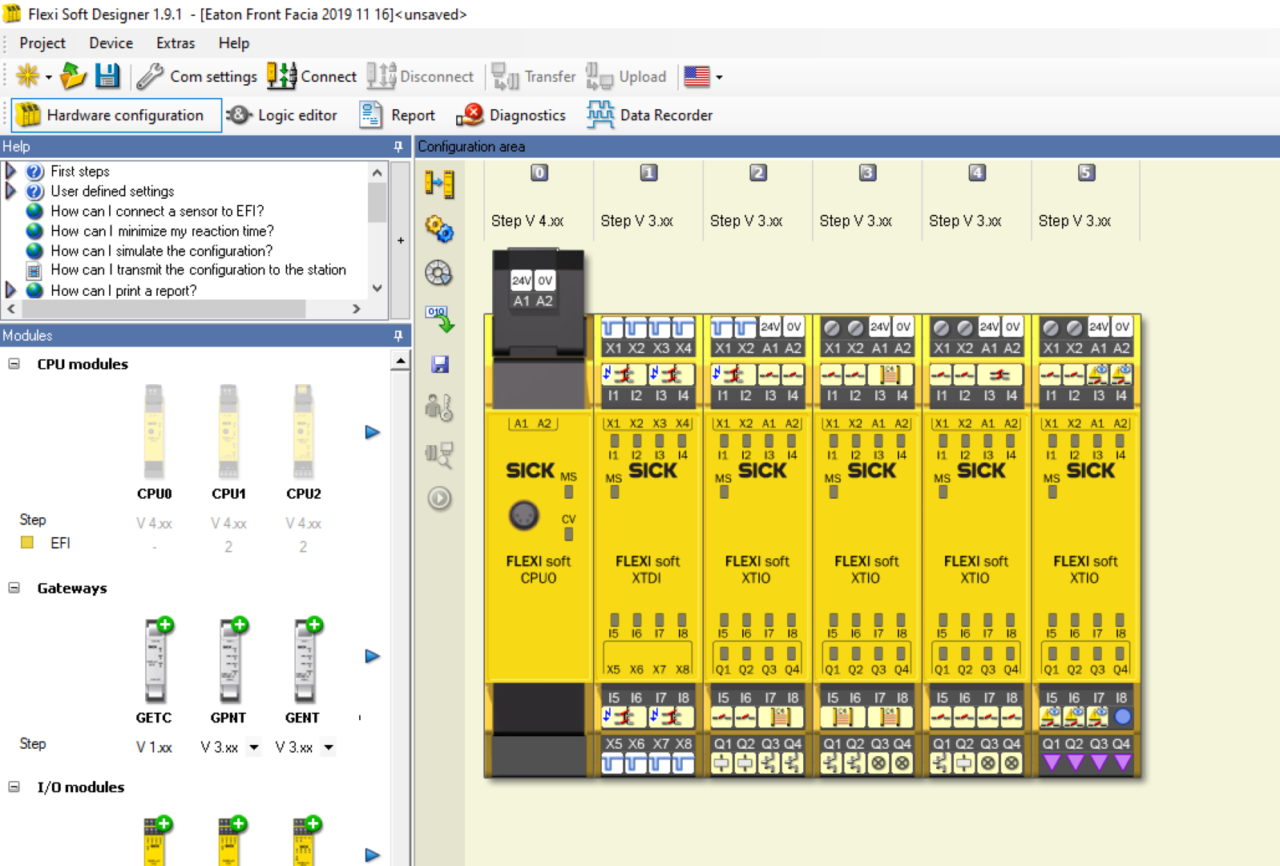Click the blue floppy save icon in top toolbar
Screen dimensions: 1280x866
click(x=108, y=76)
